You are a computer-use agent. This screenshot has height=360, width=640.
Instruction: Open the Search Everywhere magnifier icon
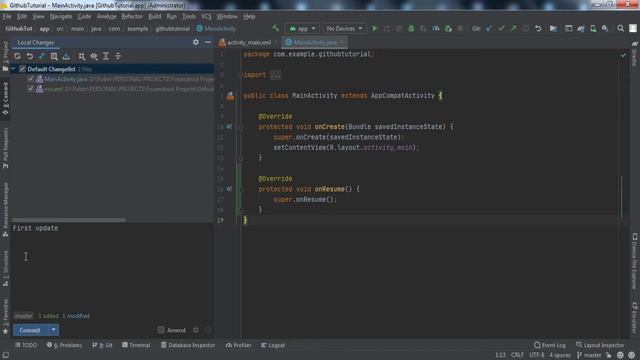620,29
